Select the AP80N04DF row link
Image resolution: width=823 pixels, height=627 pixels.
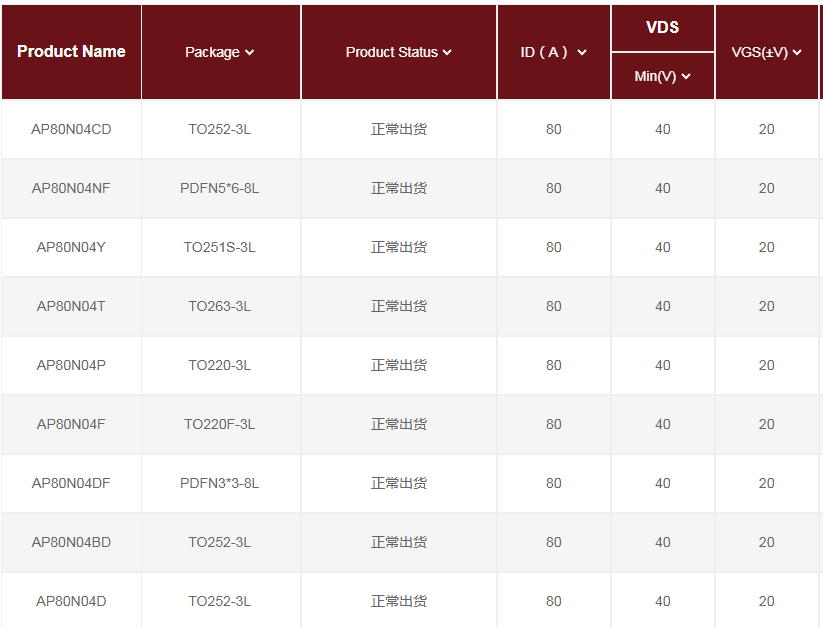tap(71, 483)
